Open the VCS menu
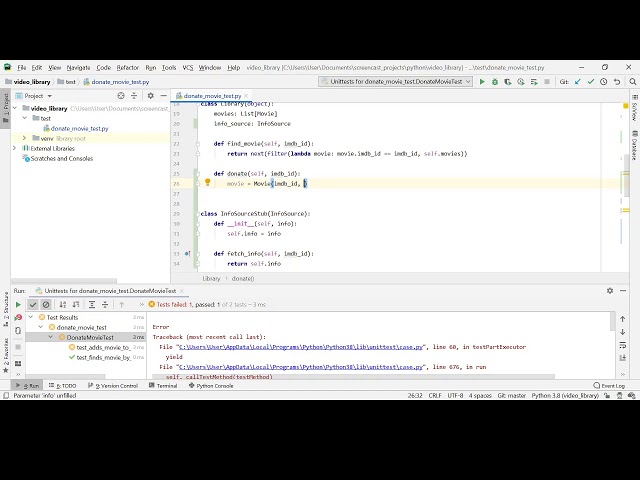This screenshot has height=480, width=640. coord(188,68)
